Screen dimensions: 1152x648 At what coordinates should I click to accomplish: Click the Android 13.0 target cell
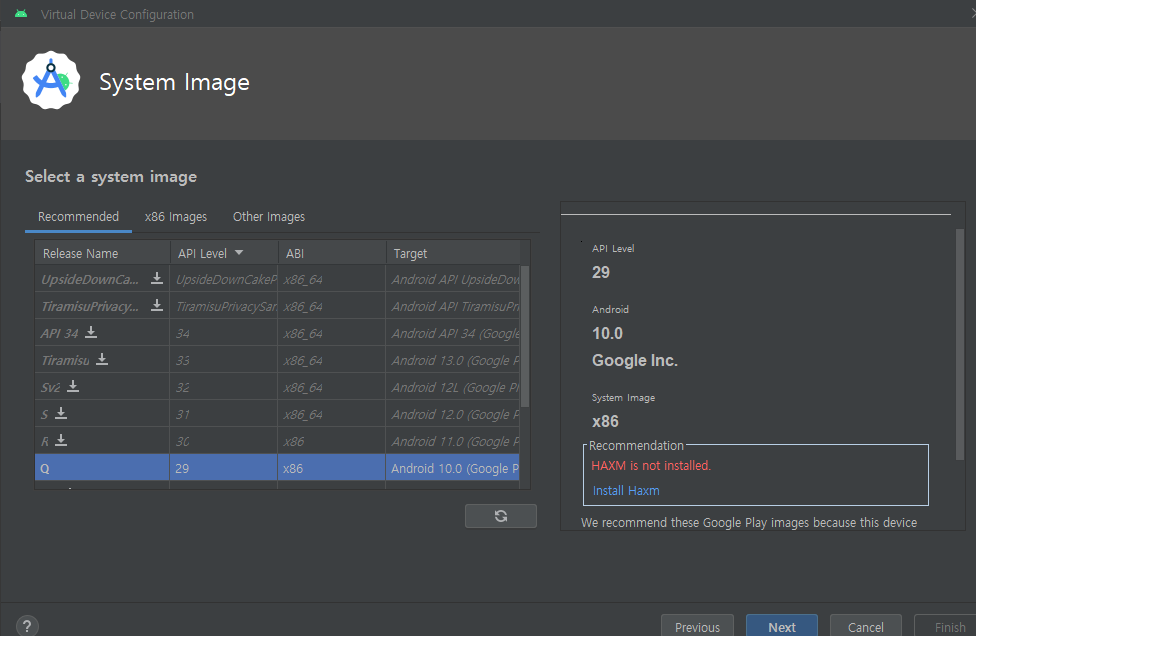[453, 360]
